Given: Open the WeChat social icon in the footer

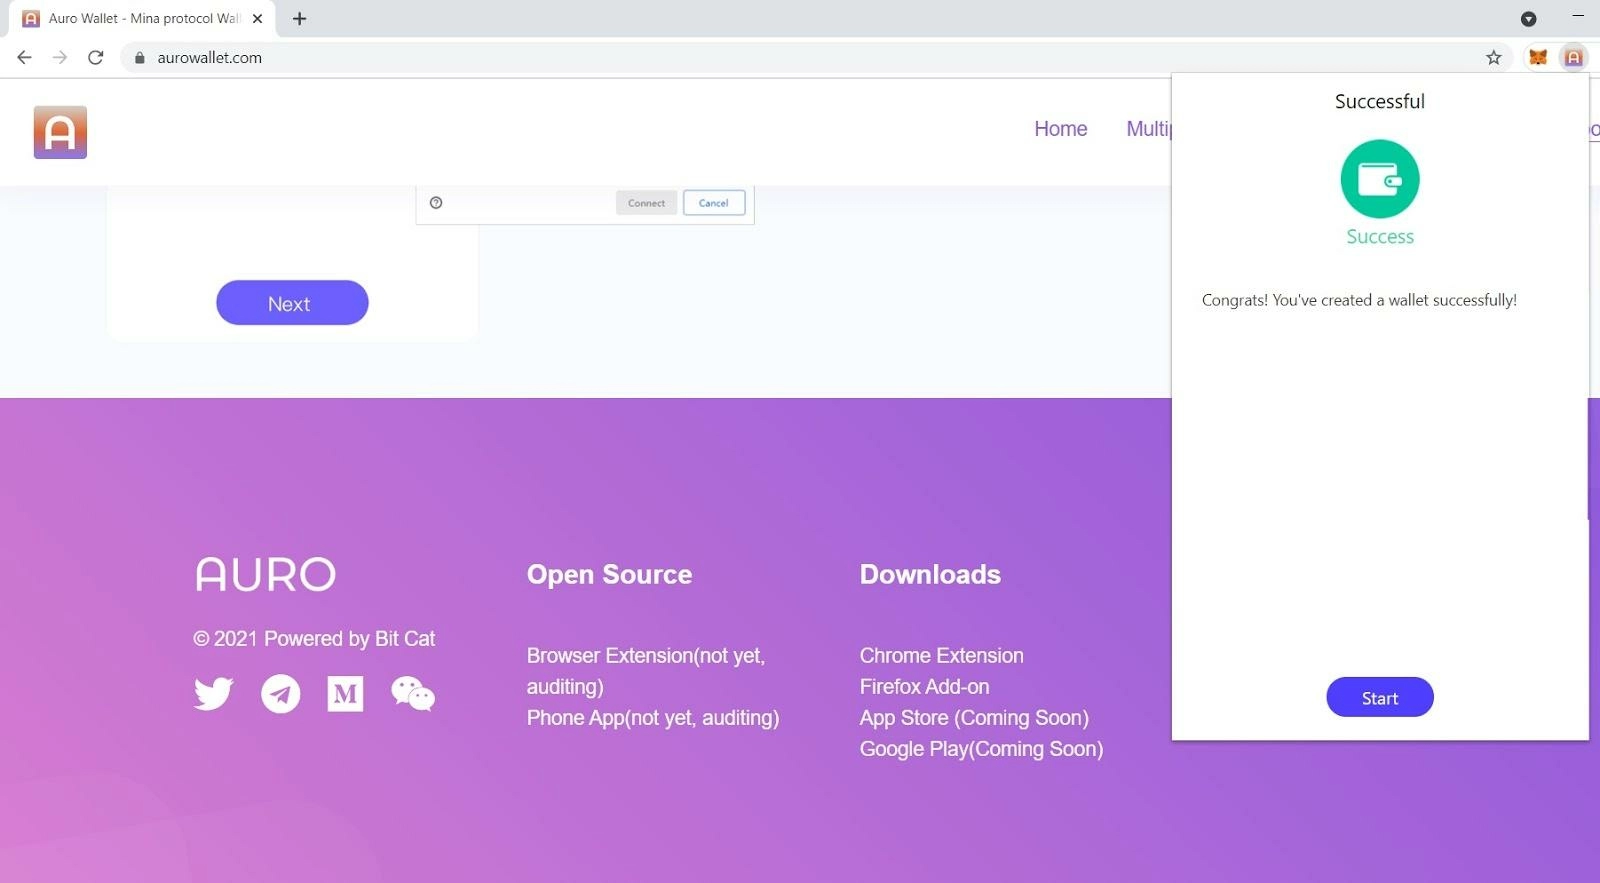Looking at the screenshot, I should (x=413, y=693).
